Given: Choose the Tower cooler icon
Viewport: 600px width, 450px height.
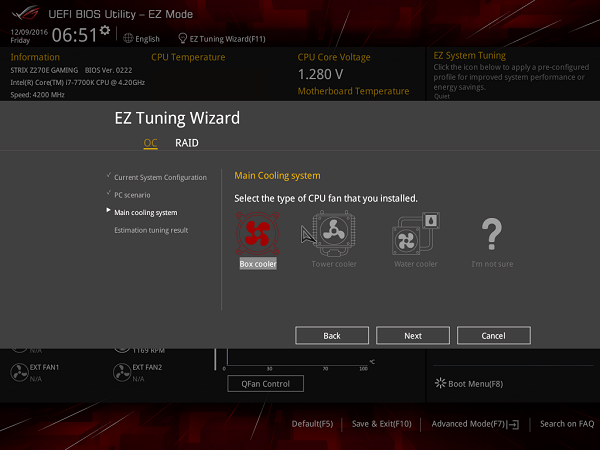Looking at the screenshot, I should (334, 233).
